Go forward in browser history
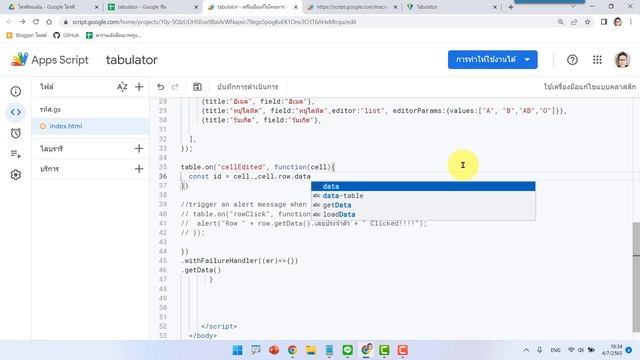Screen dimensions: 640x360 pyautogui.click(x=22, y=22)
